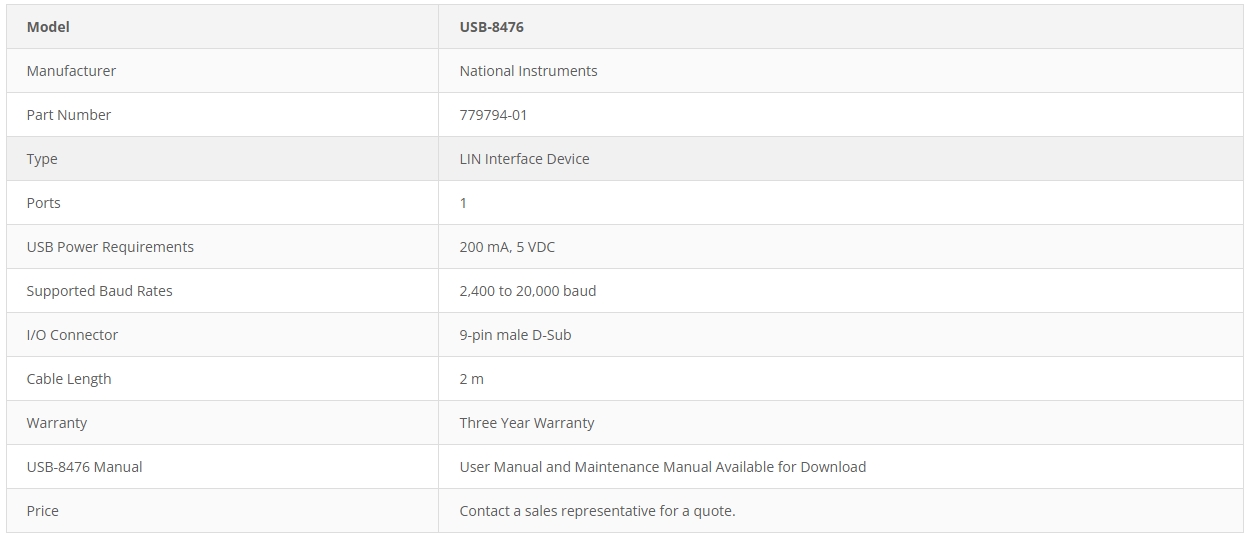
Task: Click the Cable Length label
Action: pos(69,379)
